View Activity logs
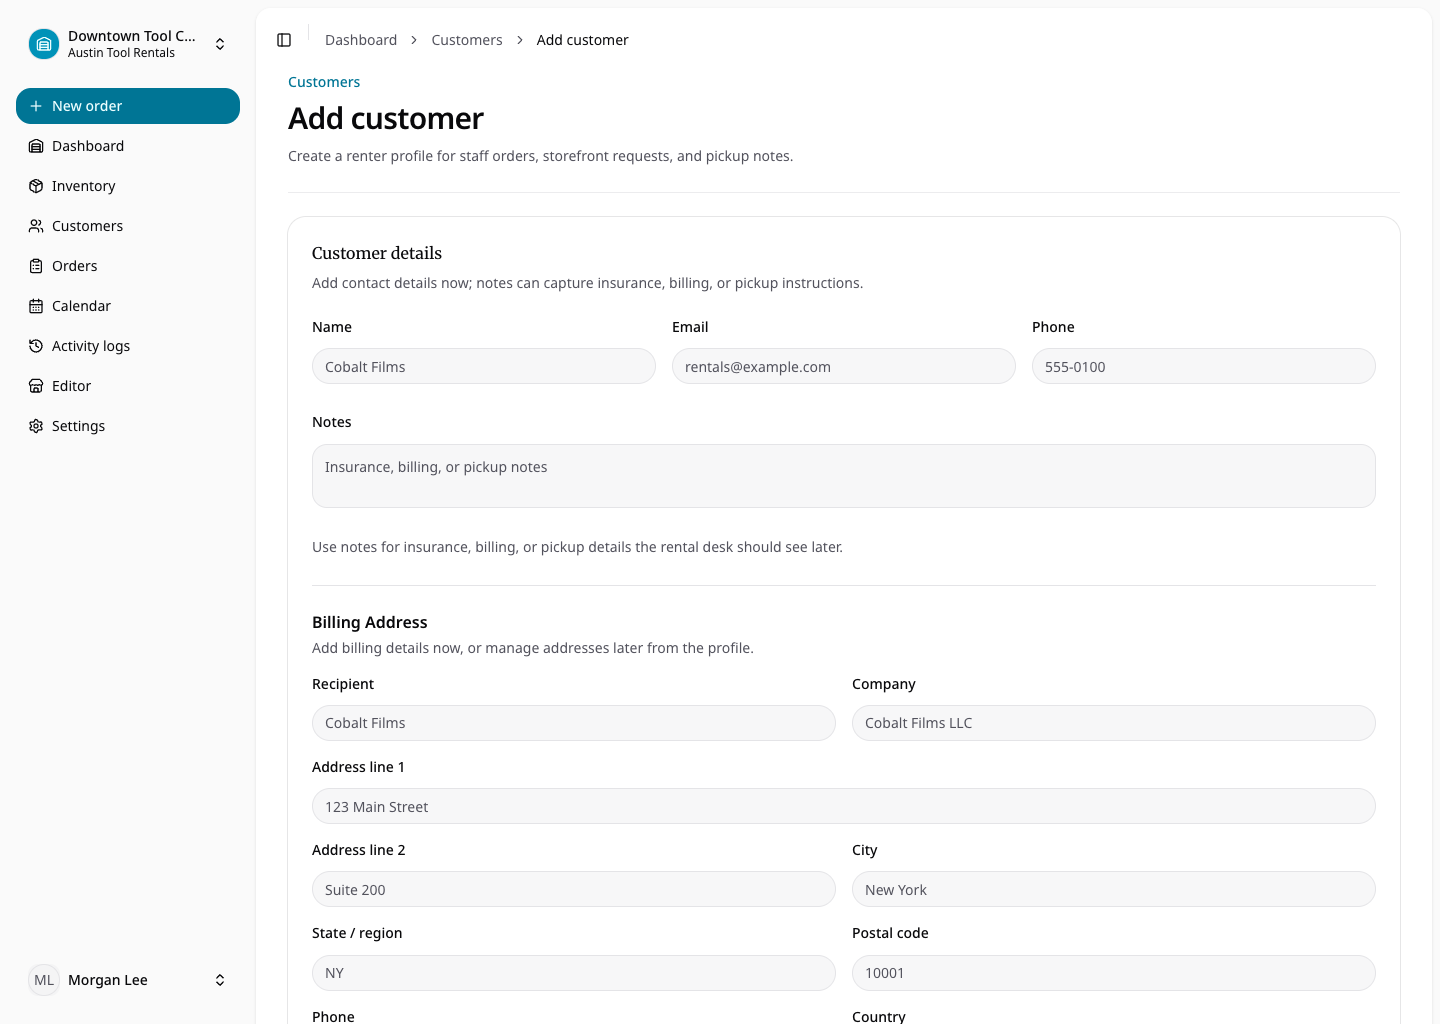The width and height of the screenshot is (1440, 1024). 128,346
